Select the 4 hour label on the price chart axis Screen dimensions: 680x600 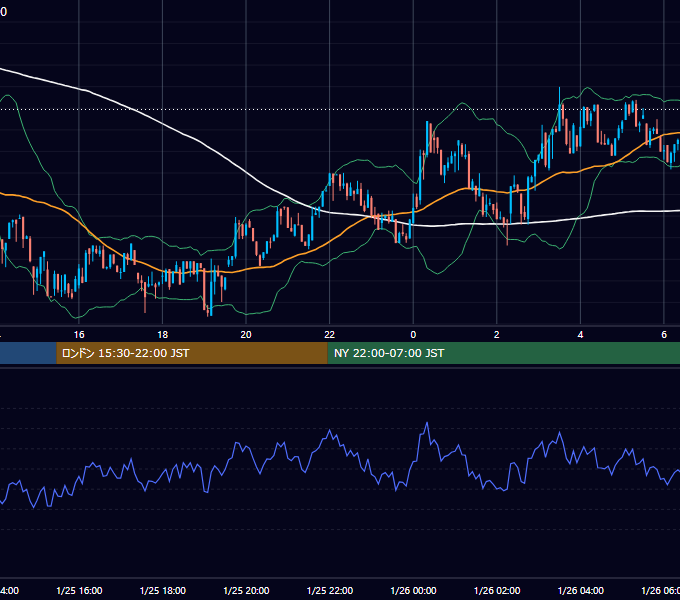tap(580, 335)
